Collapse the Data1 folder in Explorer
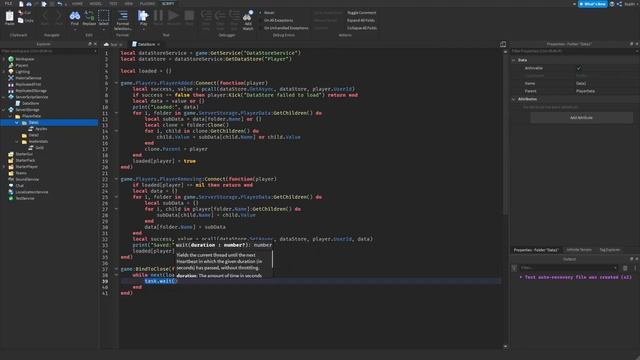Screen dimensions: 640x360 click(17, 122)
